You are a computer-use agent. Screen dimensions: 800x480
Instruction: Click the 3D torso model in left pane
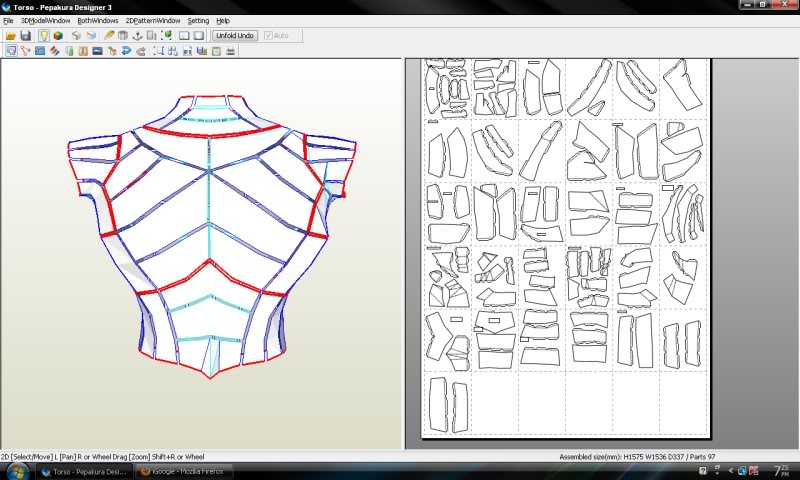pyautogui.click(x=211, y=235)
